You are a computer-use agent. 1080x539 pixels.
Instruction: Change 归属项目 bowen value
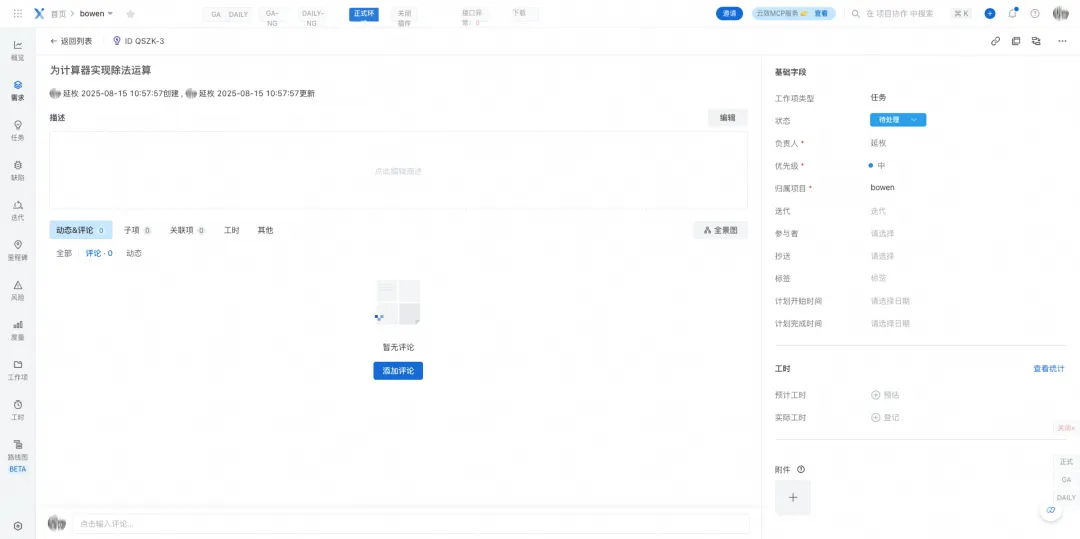(x=882, y=187)
